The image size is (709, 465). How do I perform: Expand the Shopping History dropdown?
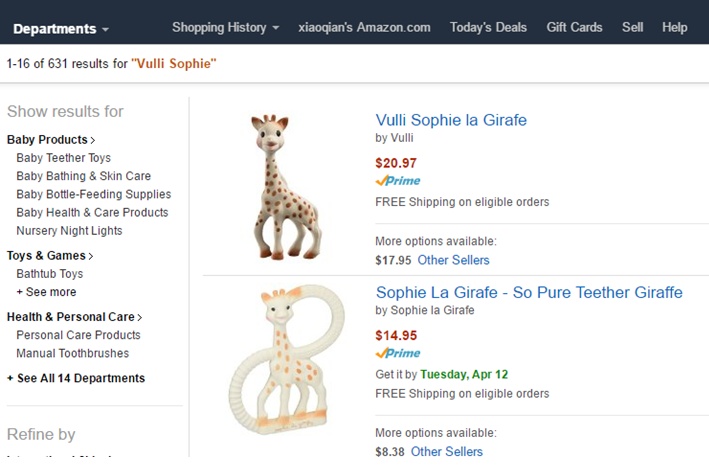point(225,27)
